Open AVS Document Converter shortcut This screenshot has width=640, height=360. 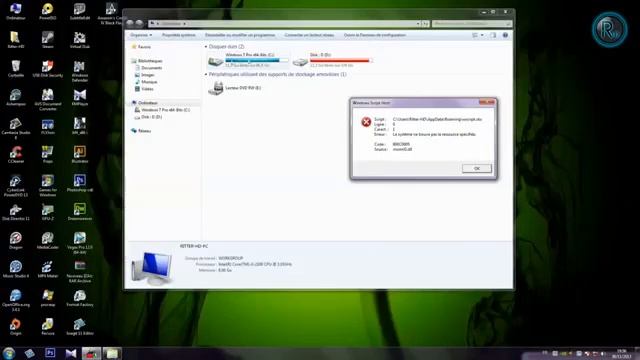click(47, 100)
